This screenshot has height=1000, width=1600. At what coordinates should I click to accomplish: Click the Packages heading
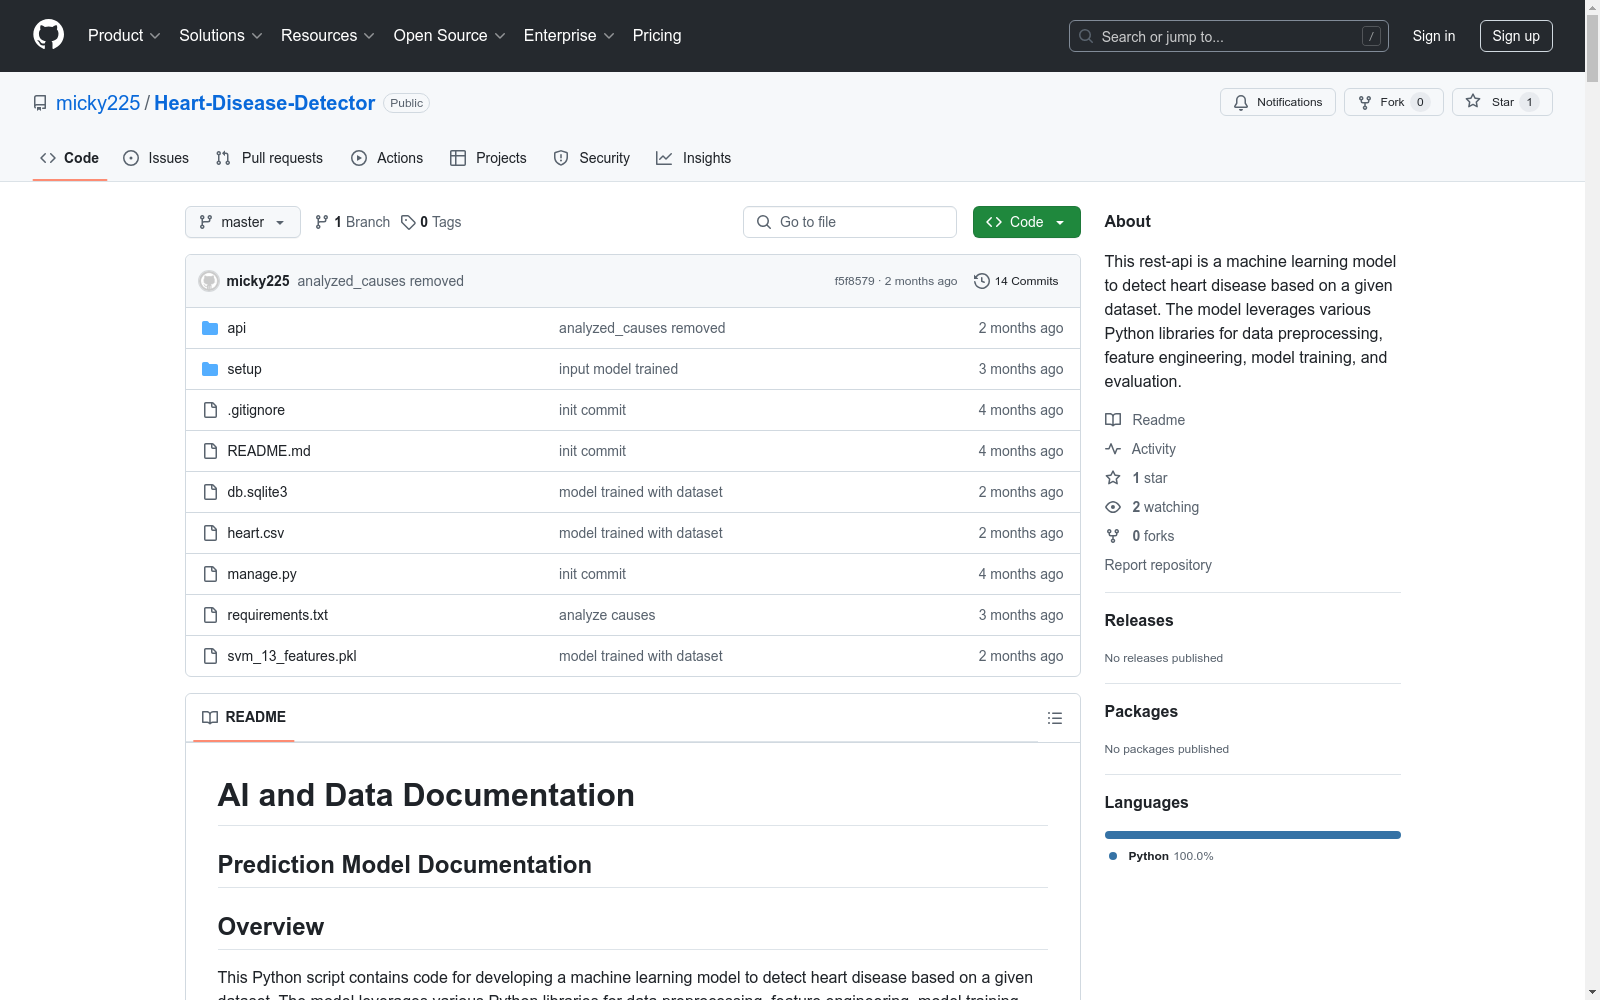tap(1141, 711)
